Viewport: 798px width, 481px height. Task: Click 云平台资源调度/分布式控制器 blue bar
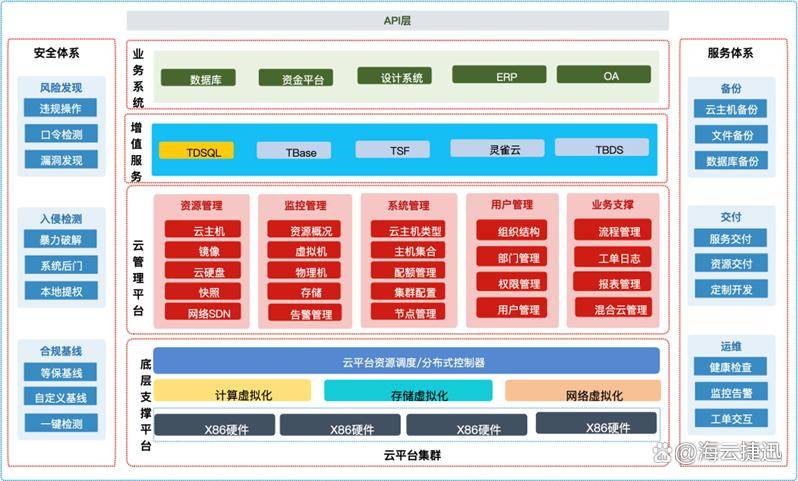tap(407, 361)
